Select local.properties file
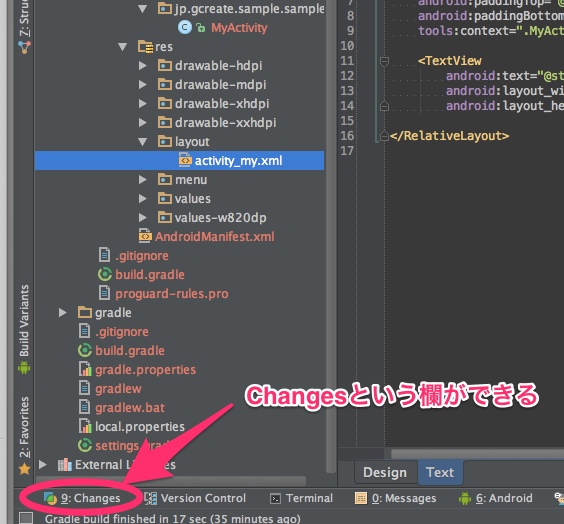564x524 pixels. click(x=140, y=427)
